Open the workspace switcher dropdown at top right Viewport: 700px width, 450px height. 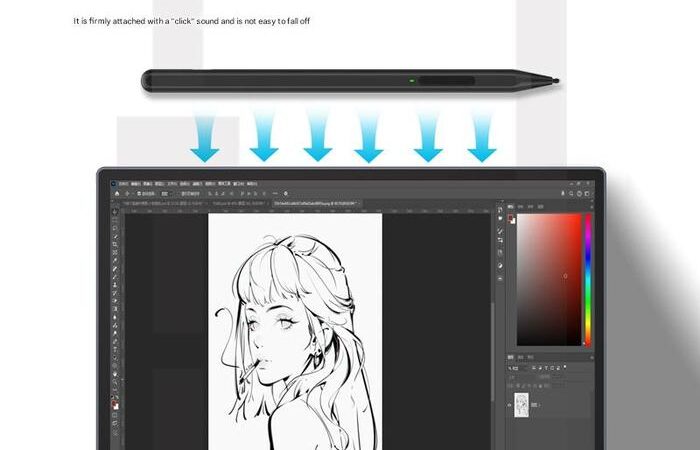point(587,193)
